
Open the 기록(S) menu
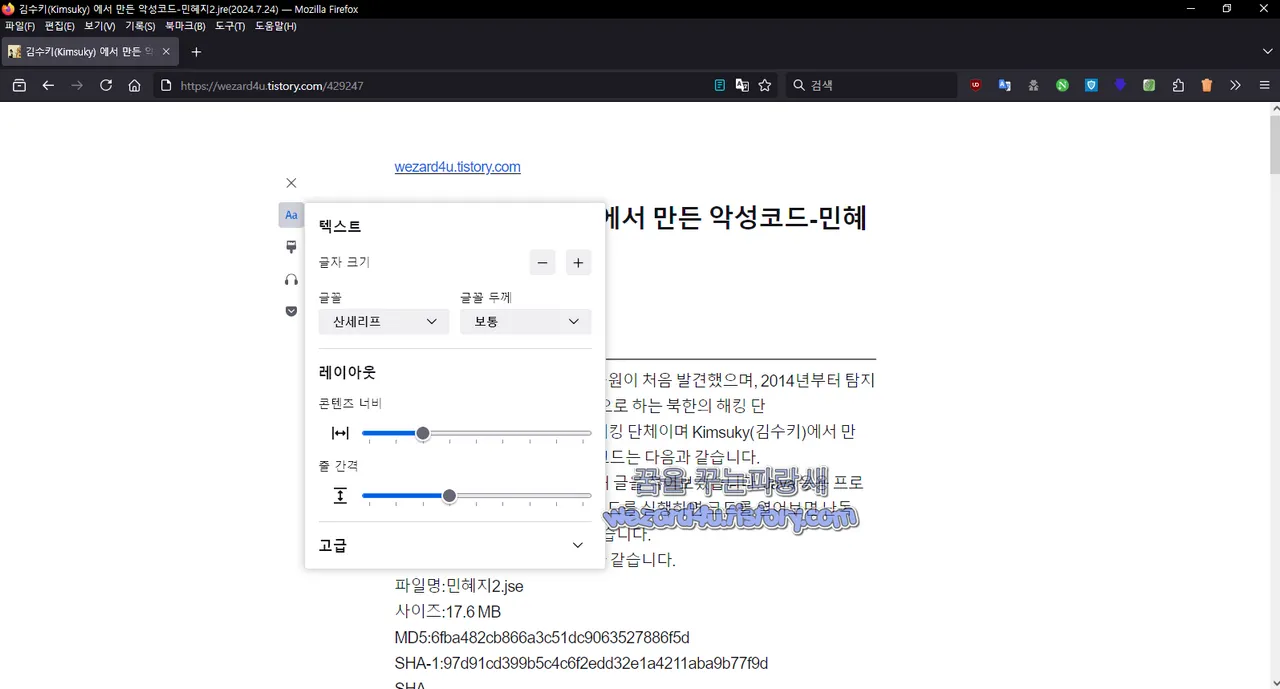point(140,26)
